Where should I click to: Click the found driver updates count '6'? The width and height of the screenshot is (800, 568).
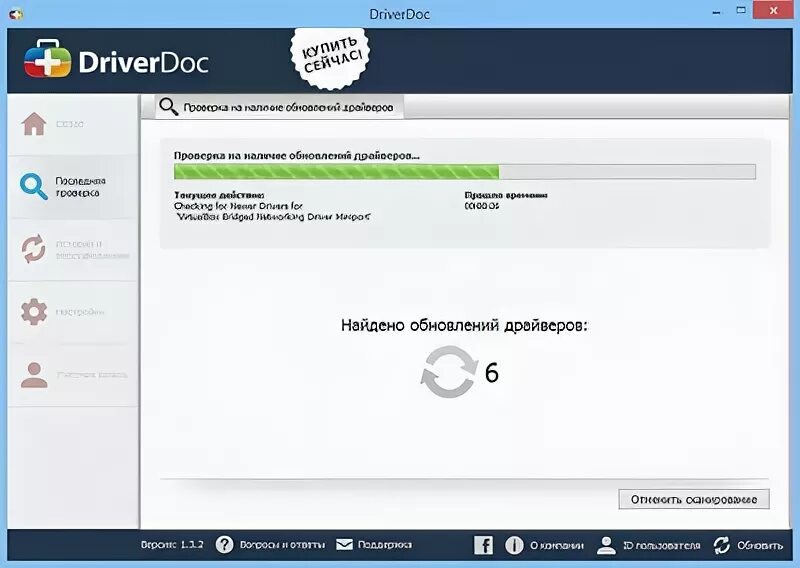tap(491, 373)
